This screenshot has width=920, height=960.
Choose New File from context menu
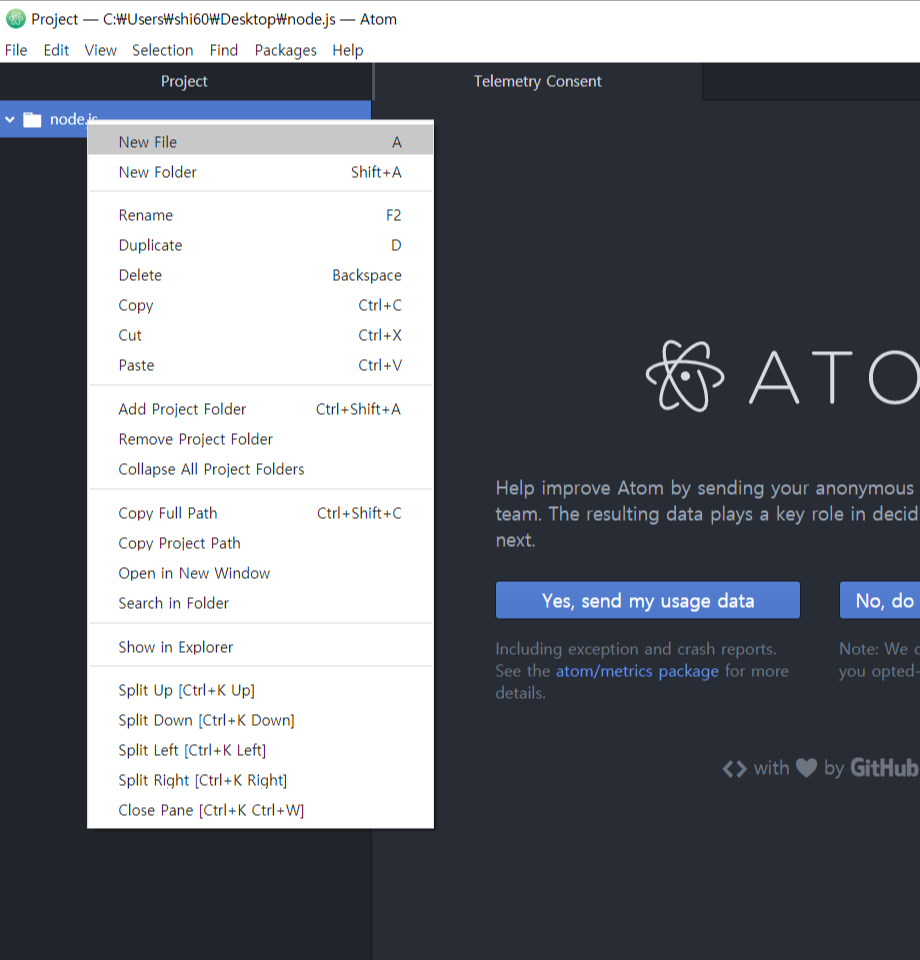[260, 142]
